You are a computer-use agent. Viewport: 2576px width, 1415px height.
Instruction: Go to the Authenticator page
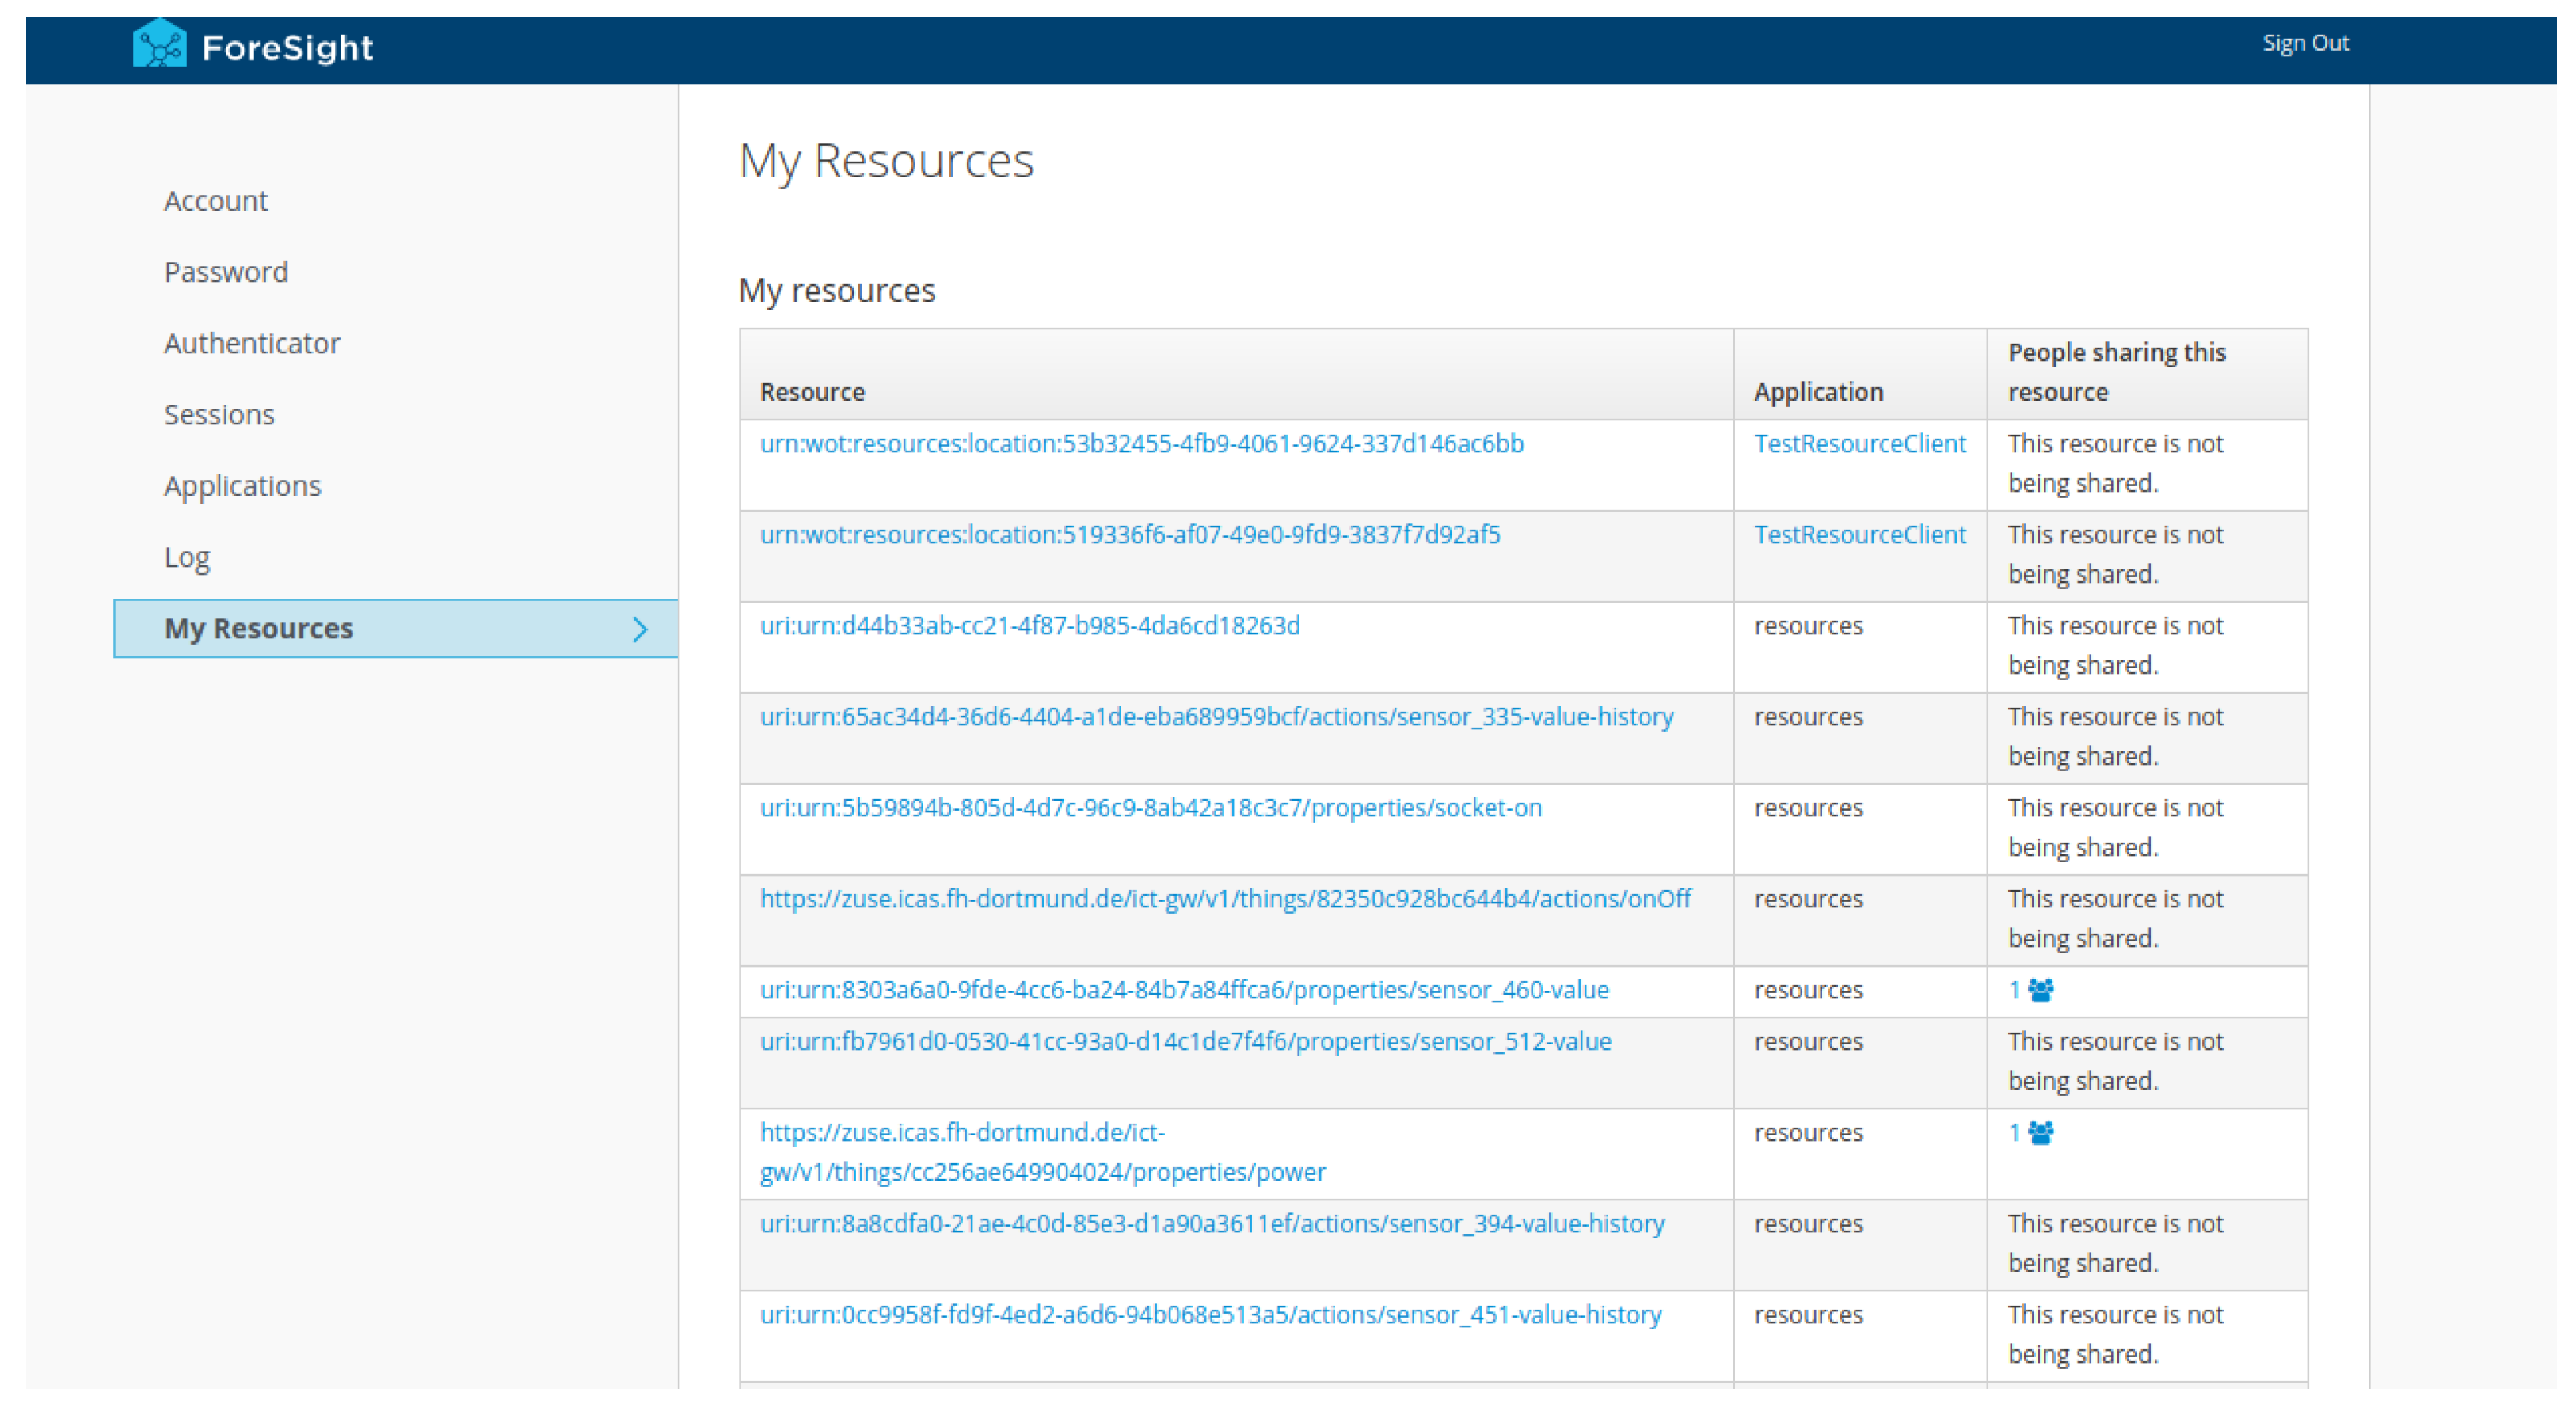pyautogui.click(x=252, y=343)
